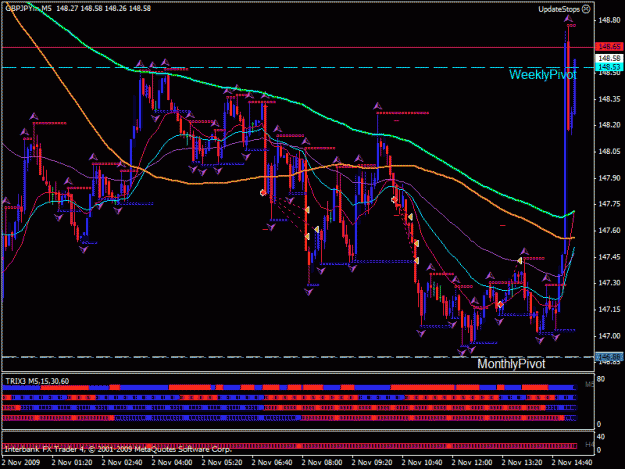Click the 147.15 price scale label

609,309
